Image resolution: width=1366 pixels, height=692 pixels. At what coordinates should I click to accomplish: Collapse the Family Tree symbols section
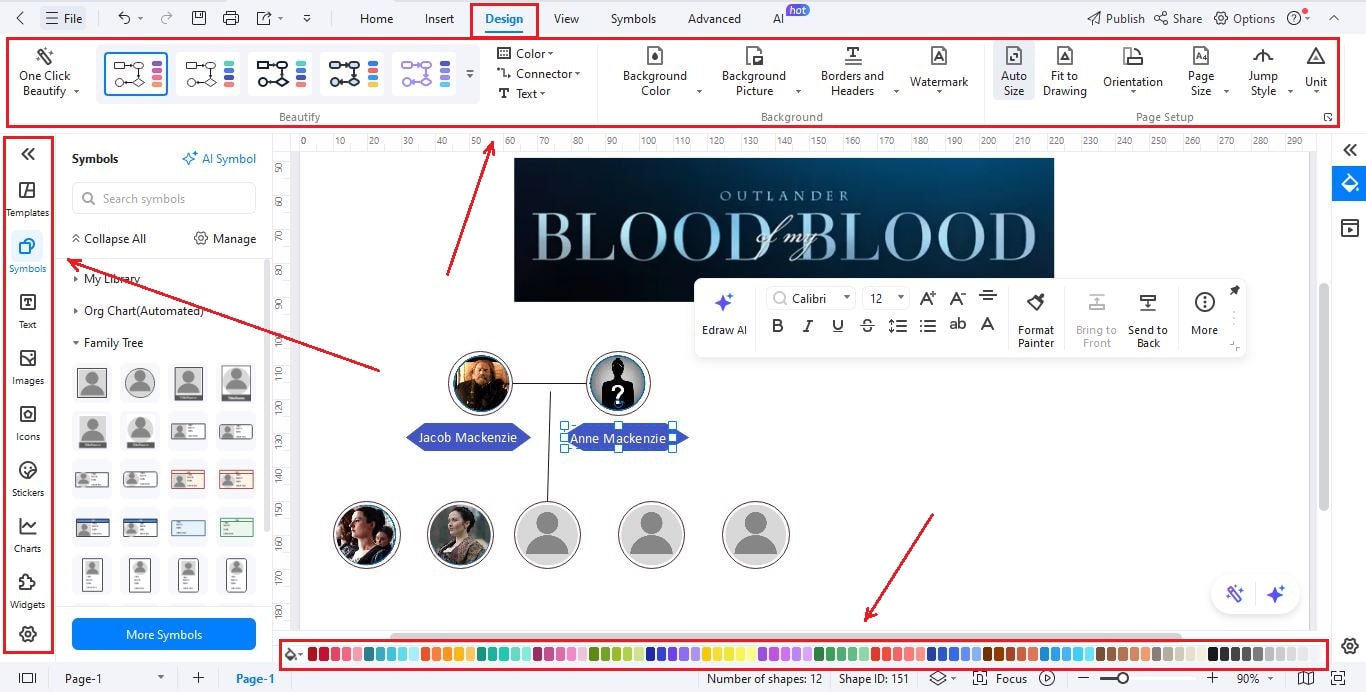coord(111,342)
